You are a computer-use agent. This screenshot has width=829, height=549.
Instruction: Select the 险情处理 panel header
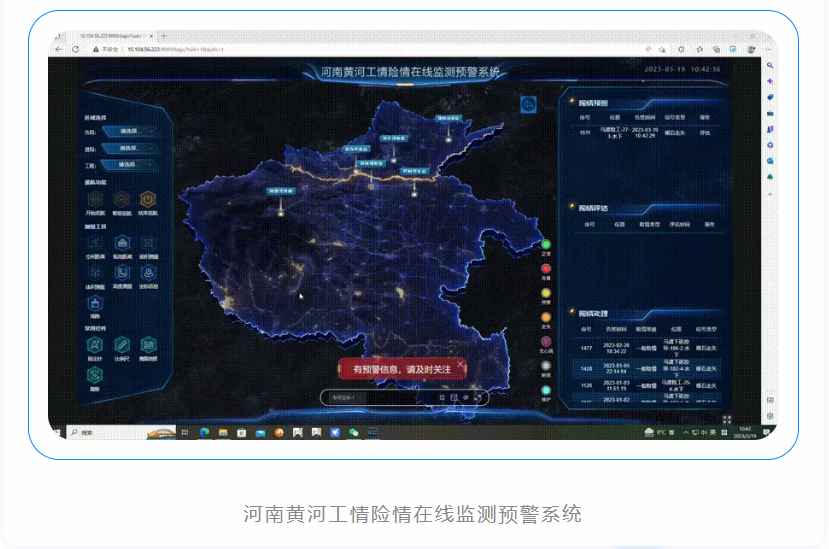tap(593, 314)
